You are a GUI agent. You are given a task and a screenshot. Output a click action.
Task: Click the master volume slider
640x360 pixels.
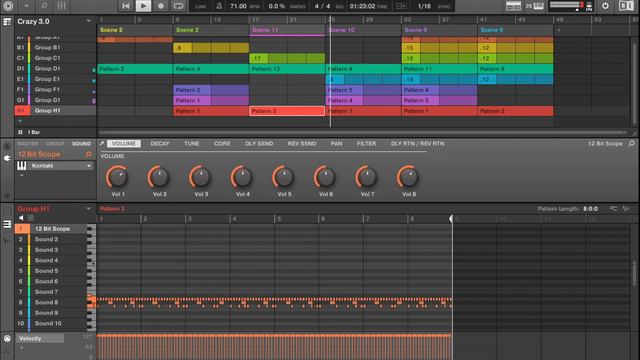(x=566, y=6)
